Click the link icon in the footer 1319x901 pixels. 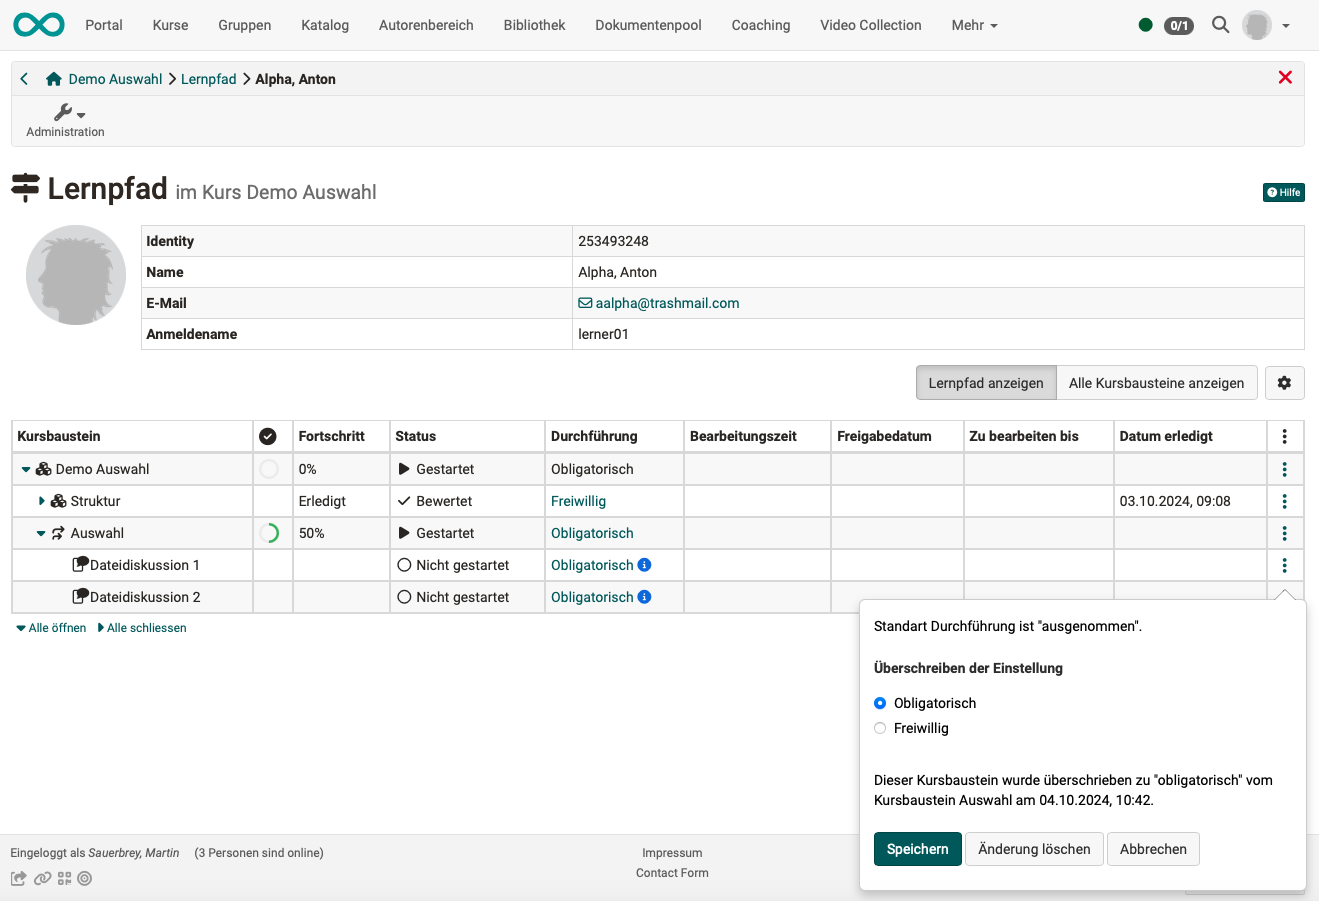(x=42, y=877)
